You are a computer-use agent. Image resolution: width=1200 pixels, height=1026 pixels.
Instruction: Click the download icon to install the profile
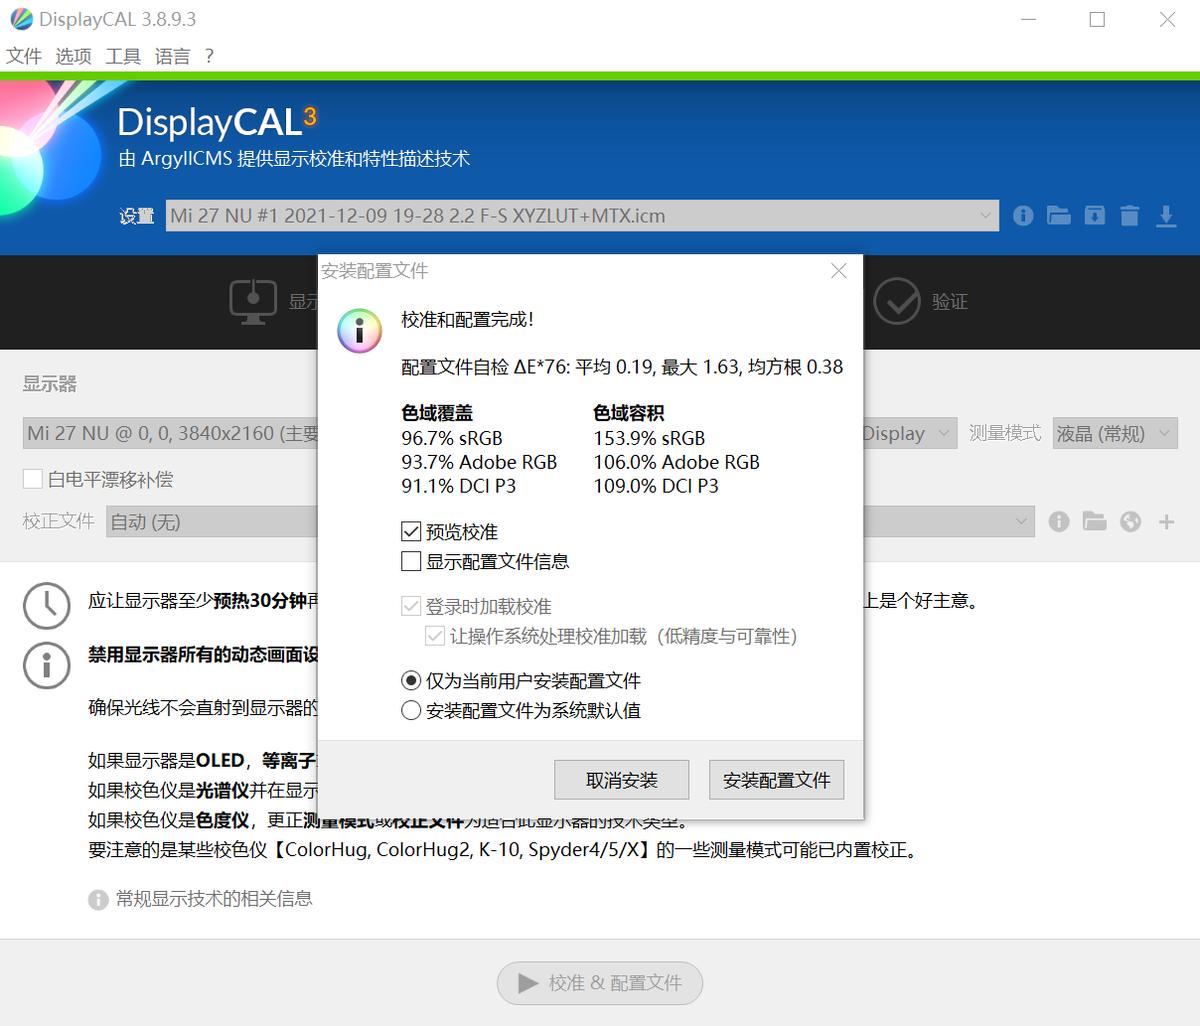[1166, 215]
